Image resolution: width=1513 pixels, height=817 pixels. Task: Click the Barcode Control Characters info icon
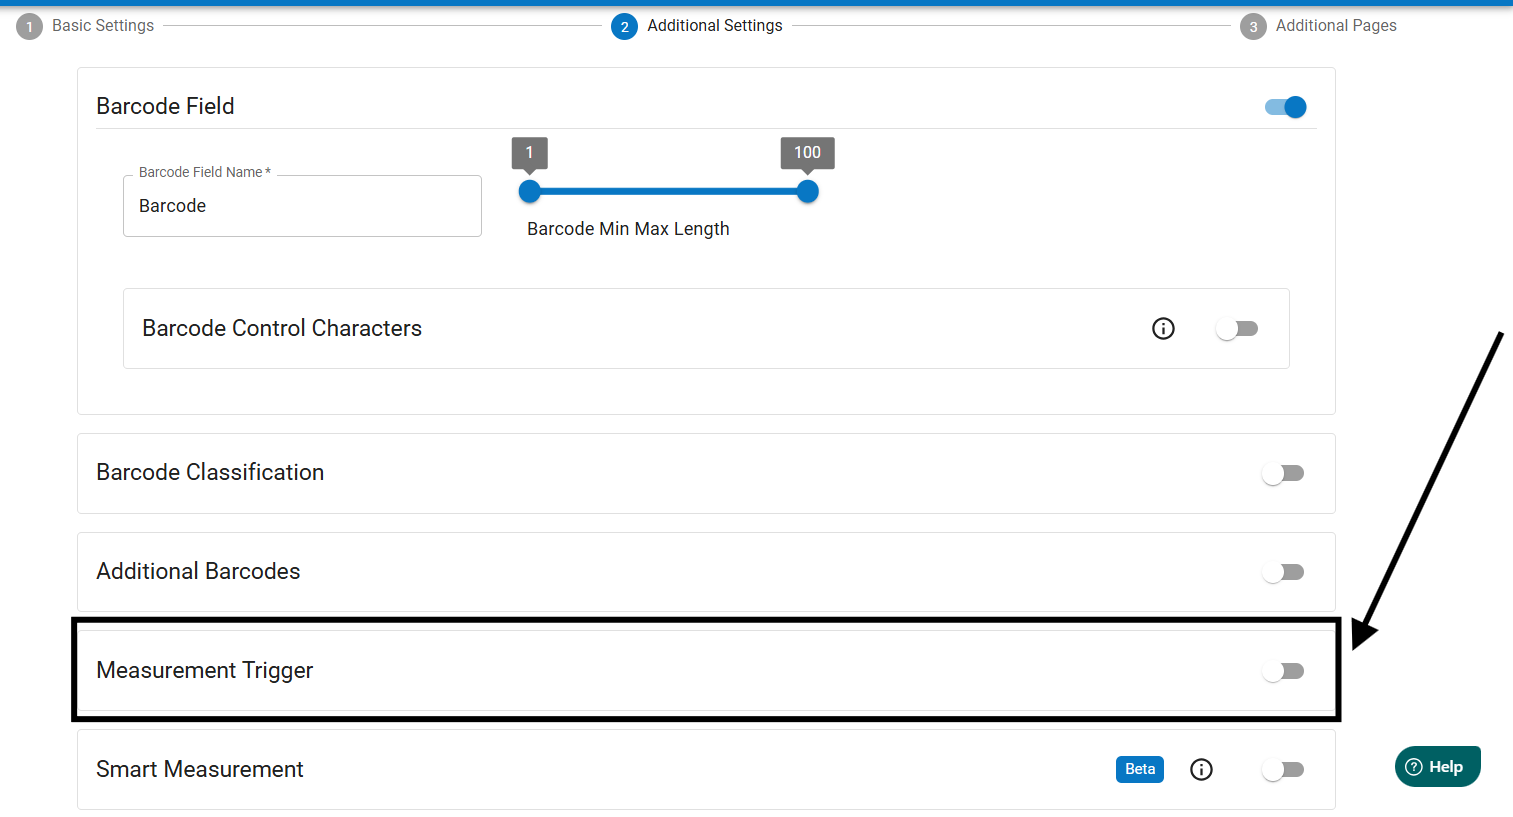(x=1163, y=328)
